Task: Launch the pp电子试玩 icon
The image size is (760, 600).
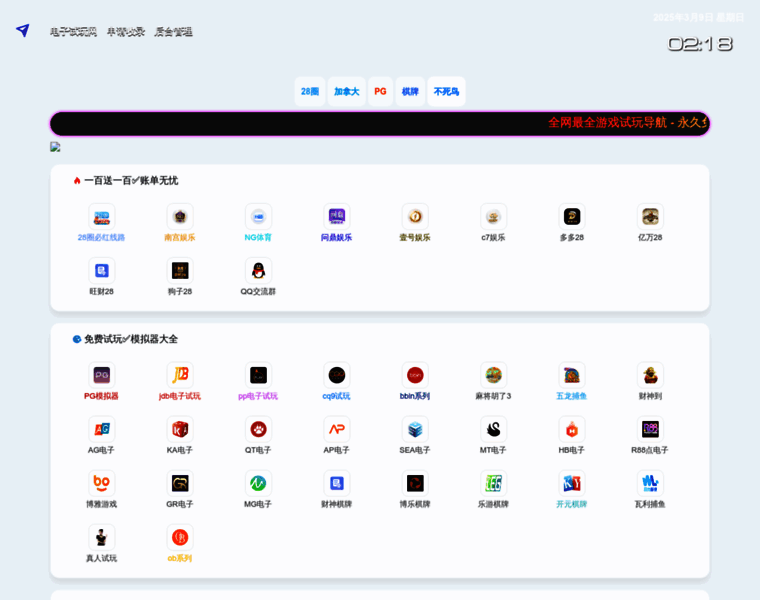Action: point(258,375)
